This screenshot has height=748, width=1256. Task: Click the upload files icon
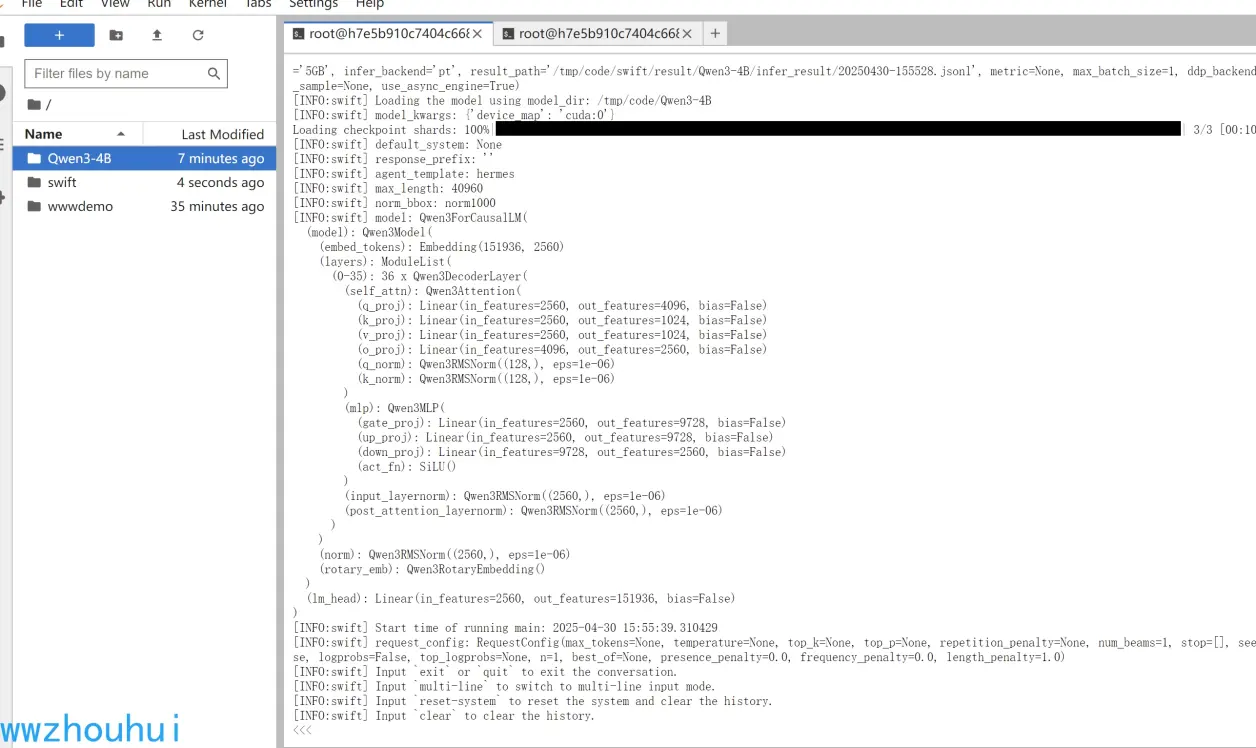(157, 35)
